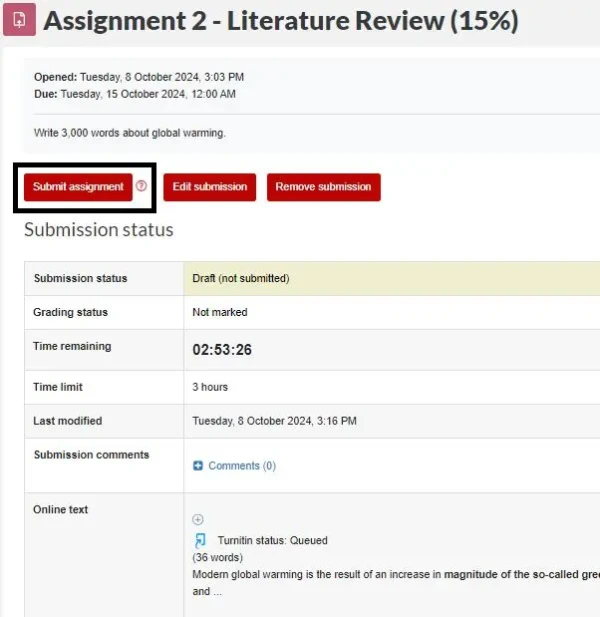This screenshot has width=600, height=617.
Task: Click the Edit submission button
Action: 210,187
